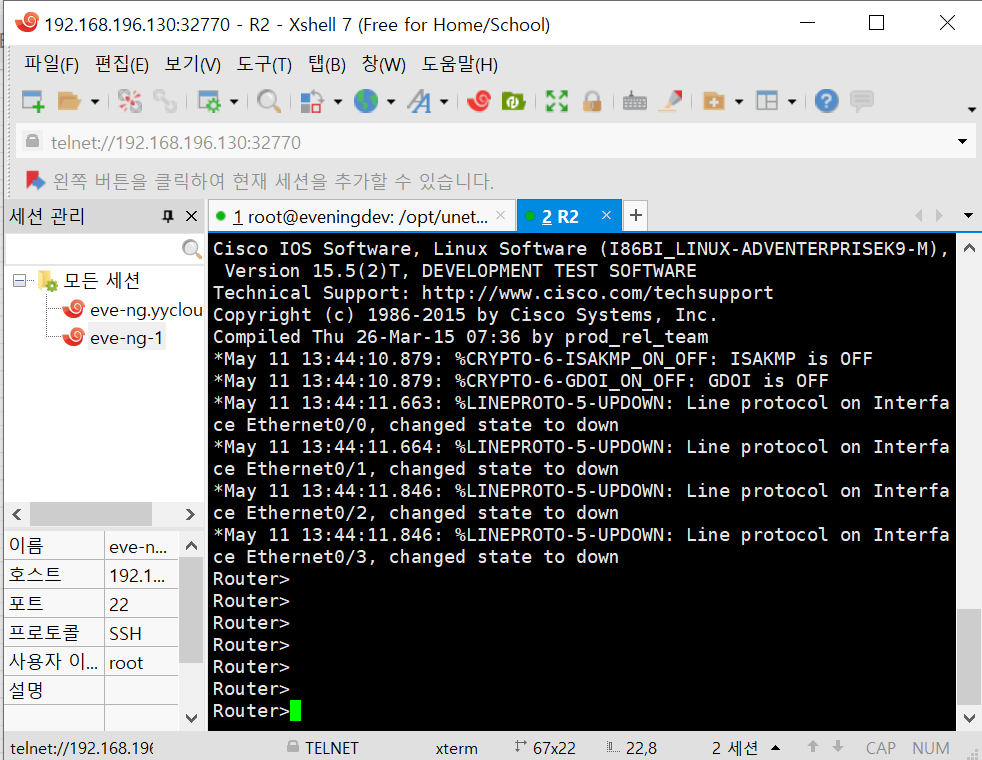Click the layout panes toolbar icon
Image resolution: width=982 pixels, height=760 pixels.
(767, 101)
